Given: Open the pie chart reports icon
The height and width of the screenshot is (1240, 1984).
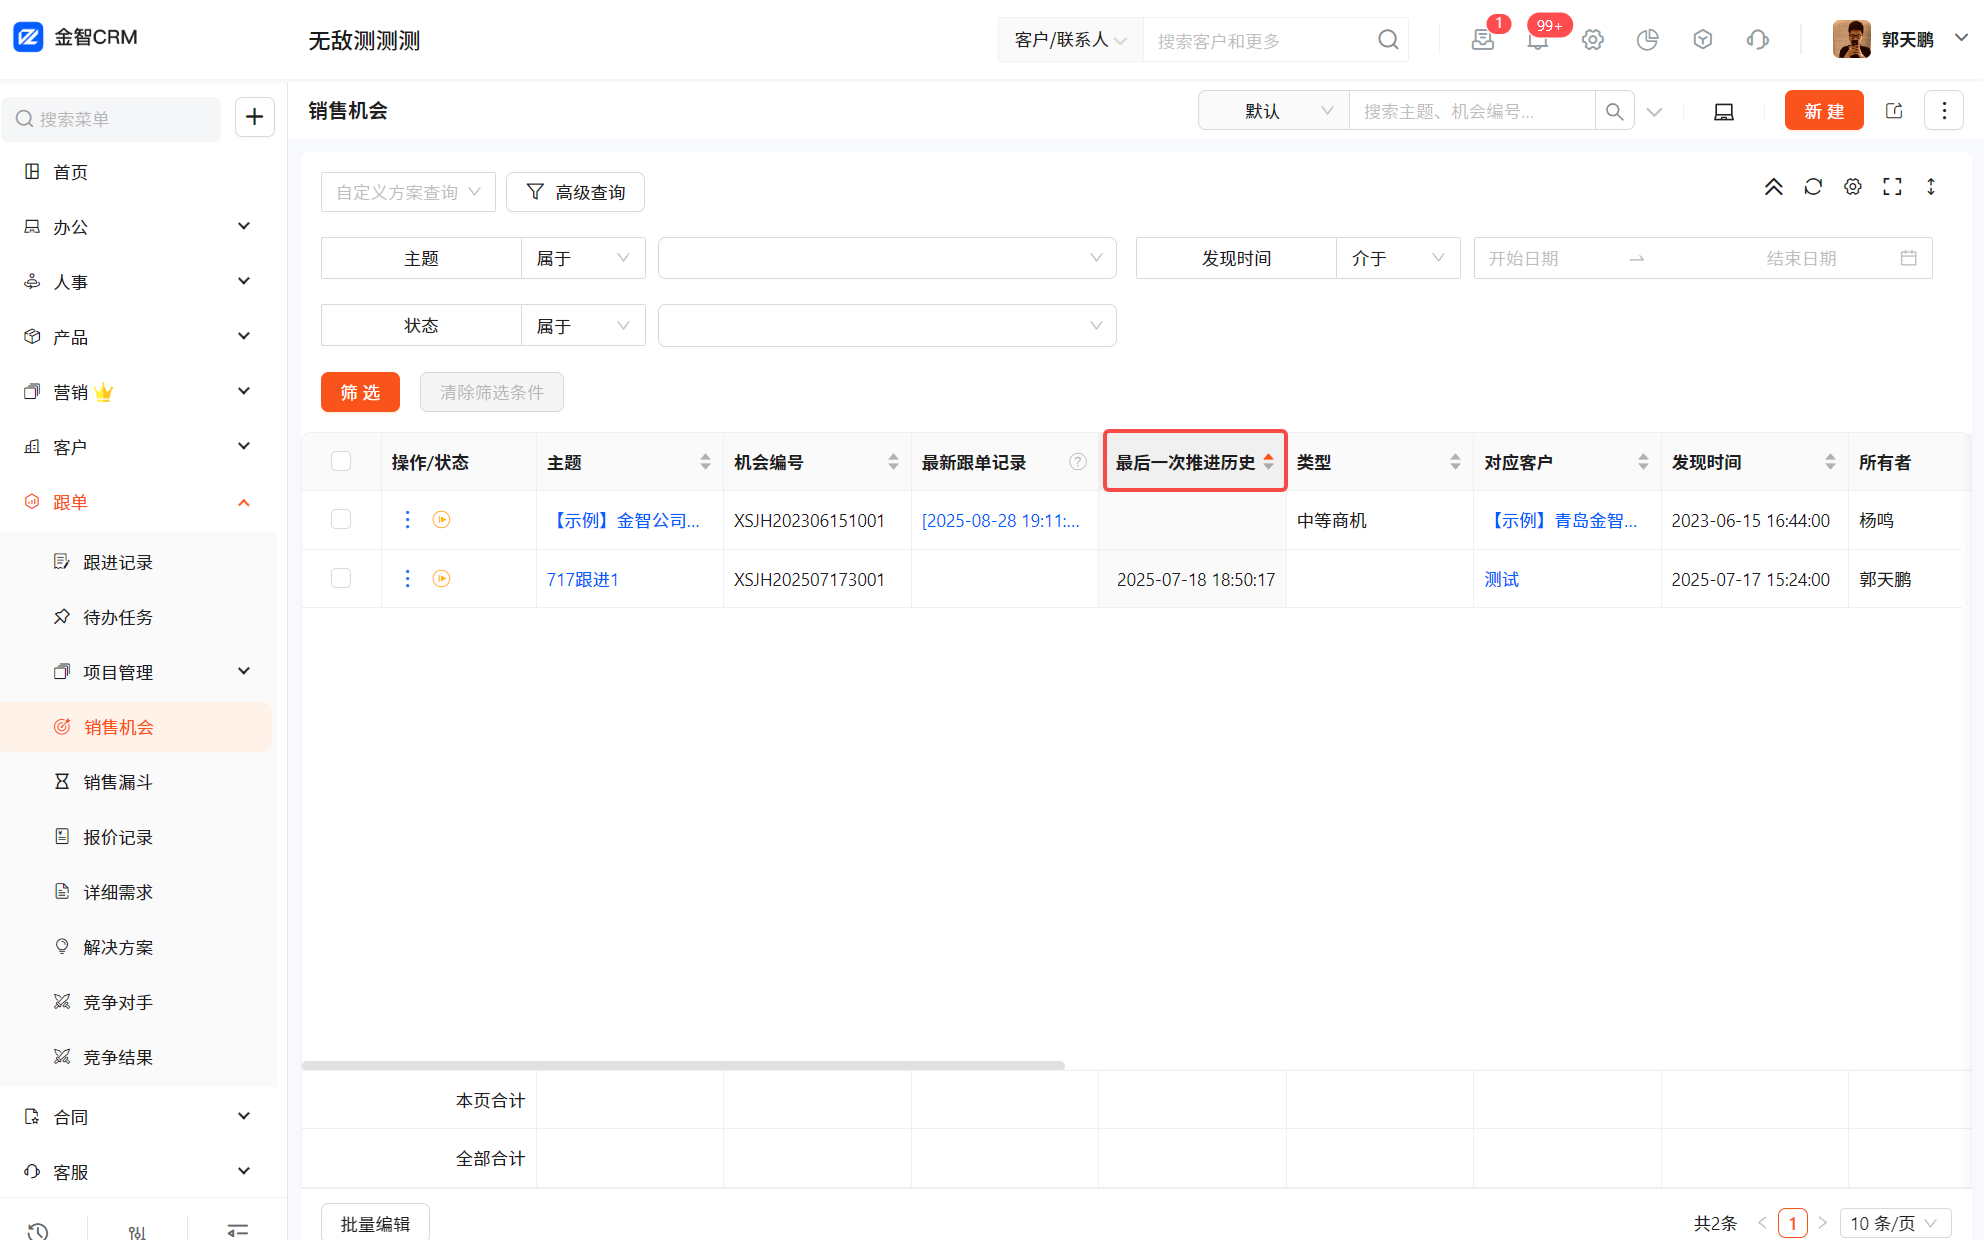Looking at the screenshot, I should pyautogui.click(x=1647, y=40).
